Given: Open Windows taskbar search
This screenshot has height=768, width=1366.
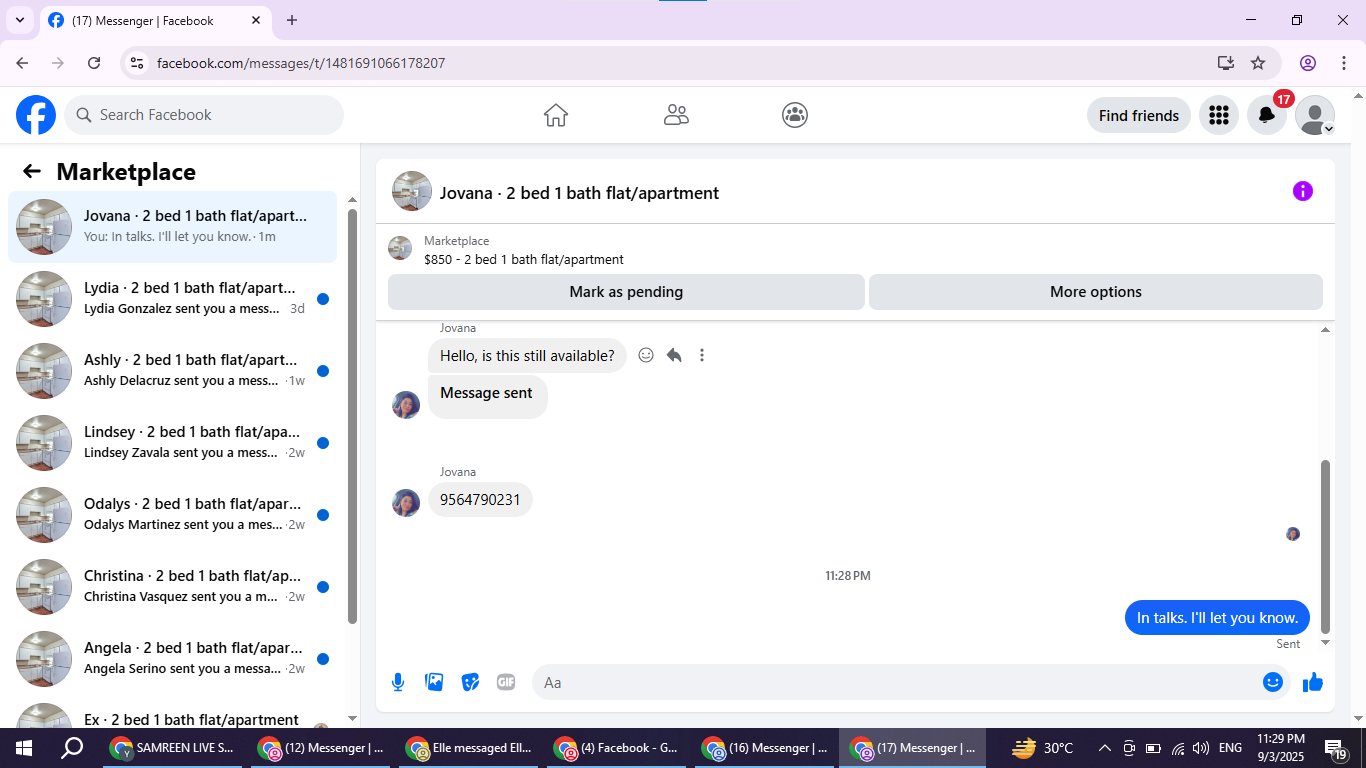Looking at the screenshot, I should pyautogui.click(x=72, y=748).
